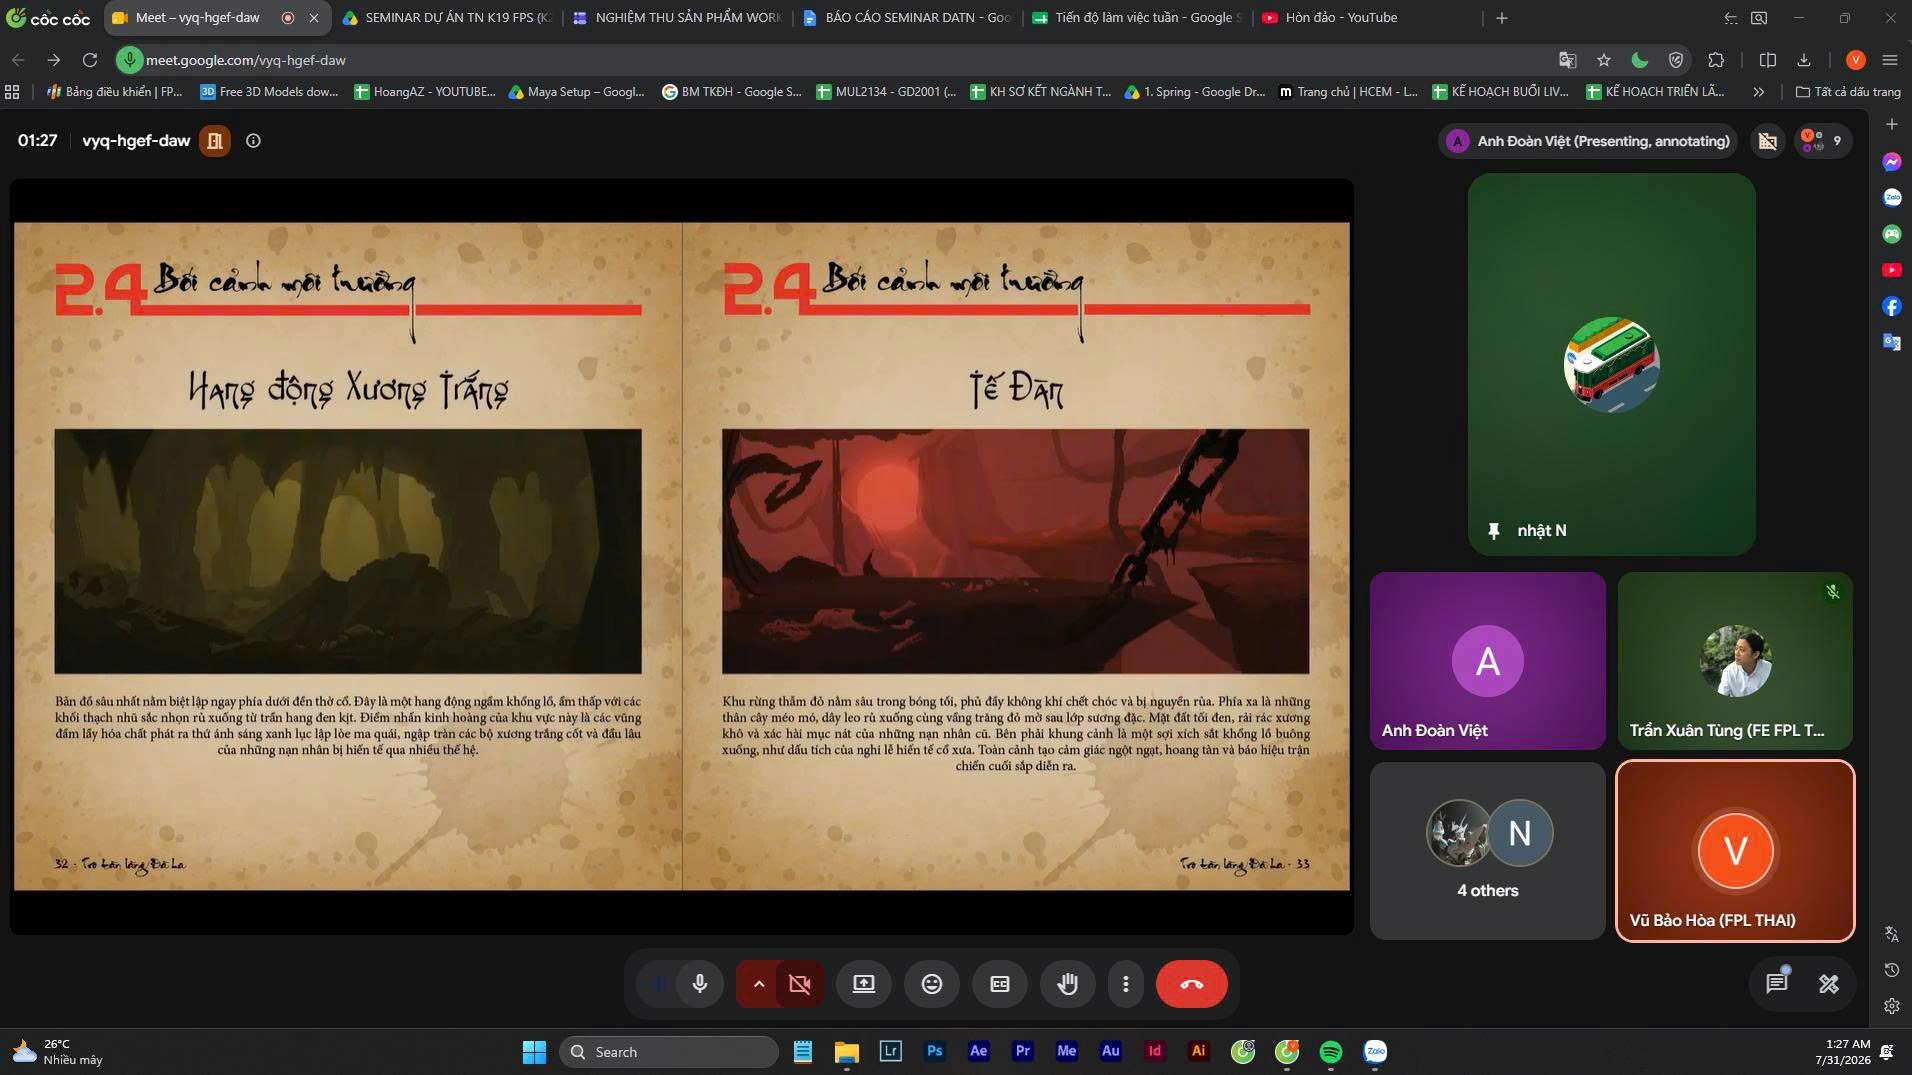The image size is (1912, 1075).
Task: Open the Cốc Cốc browser main menu
Action: click(1889, 60)
